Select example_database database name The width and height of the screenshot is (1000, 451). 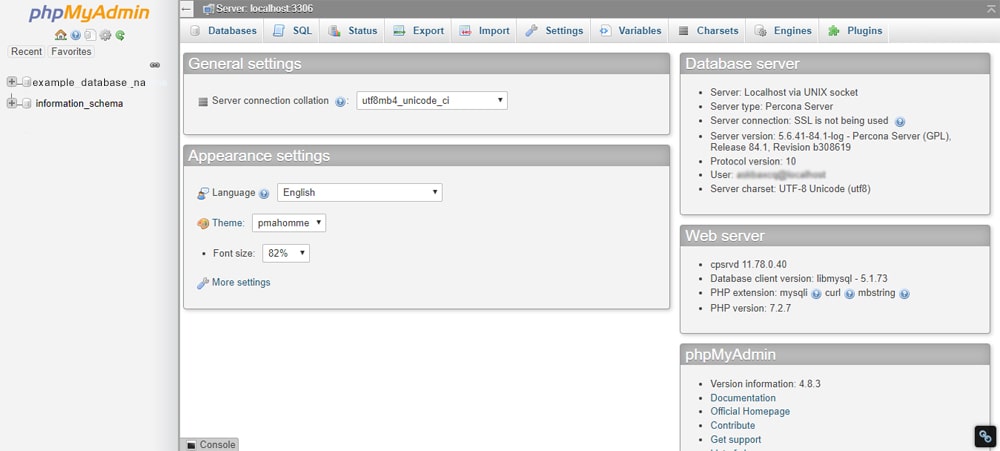tap(89, 82)
